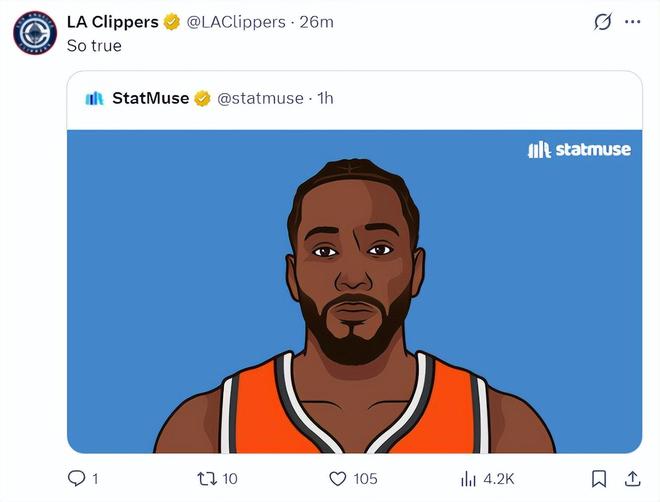
Task: Click LA Clippers gold verified badge
Action: click(172, 22)
